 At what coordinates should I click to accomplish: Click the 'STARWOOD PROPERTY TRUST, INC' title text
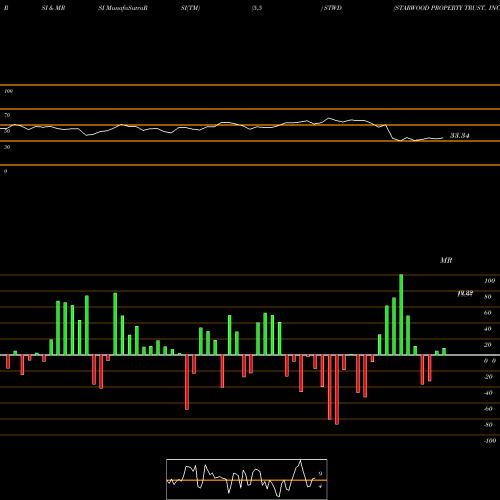447,8
